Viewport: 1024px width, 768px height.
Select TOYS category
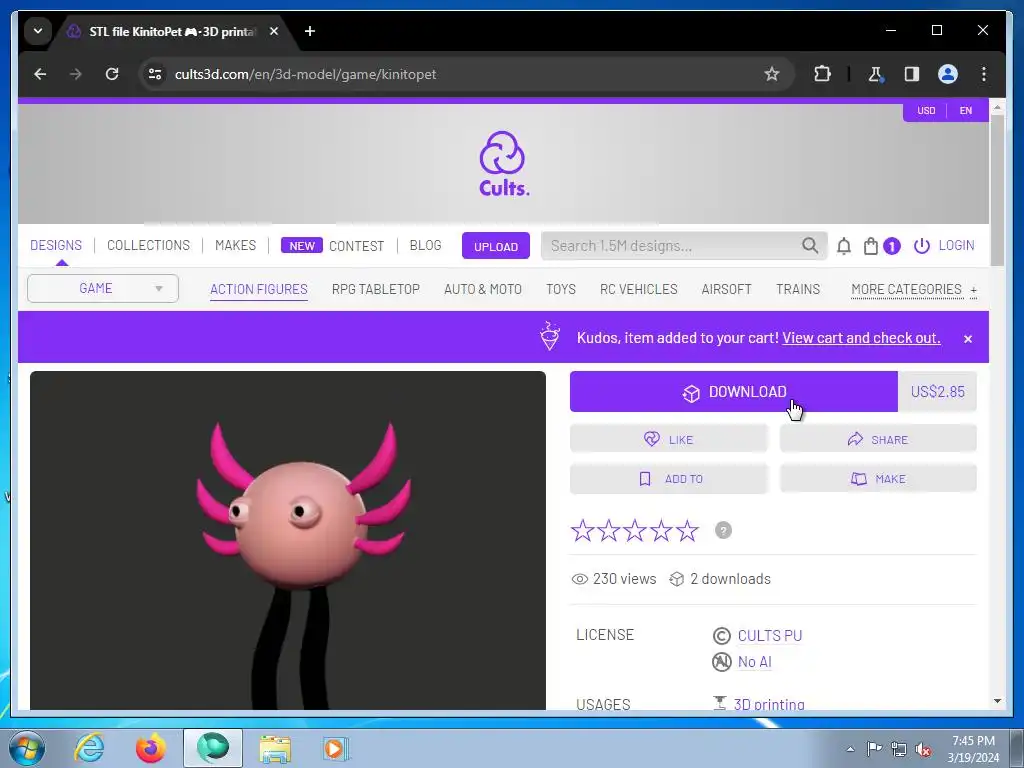(561, 289)
